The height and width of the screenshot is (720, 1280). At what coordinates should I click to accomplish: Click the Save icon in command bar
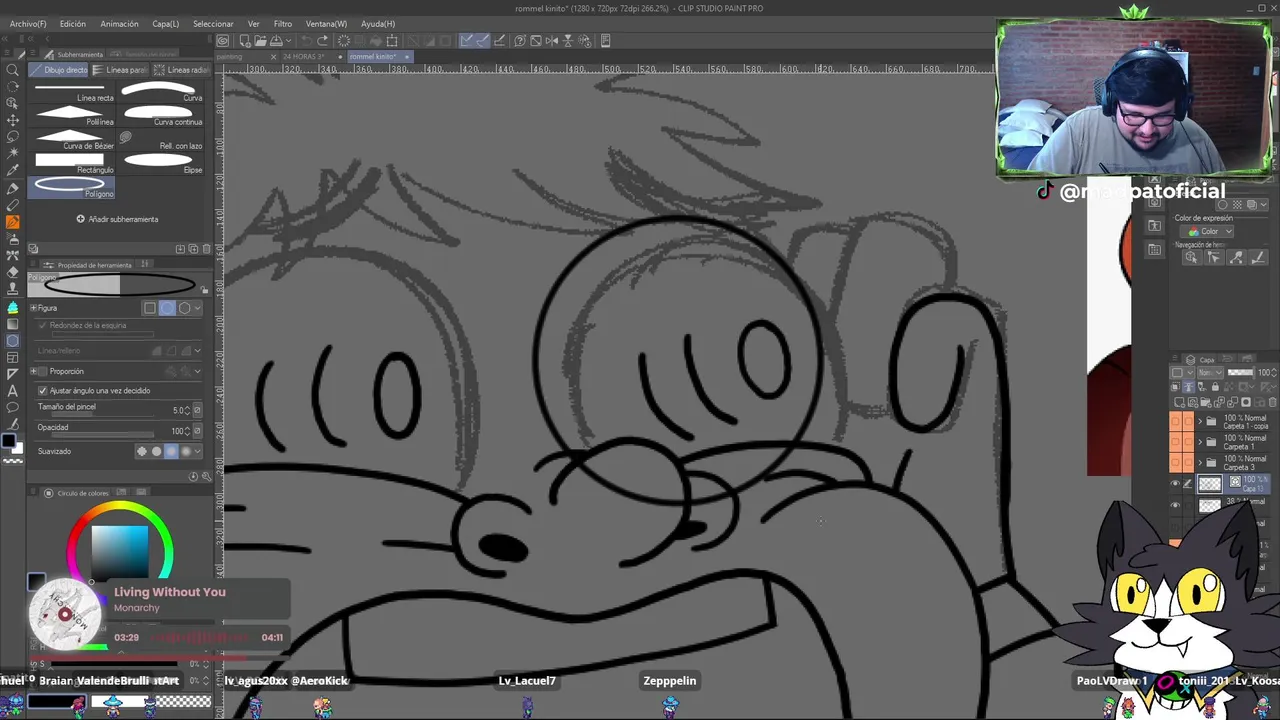click(x=276, y=41)
